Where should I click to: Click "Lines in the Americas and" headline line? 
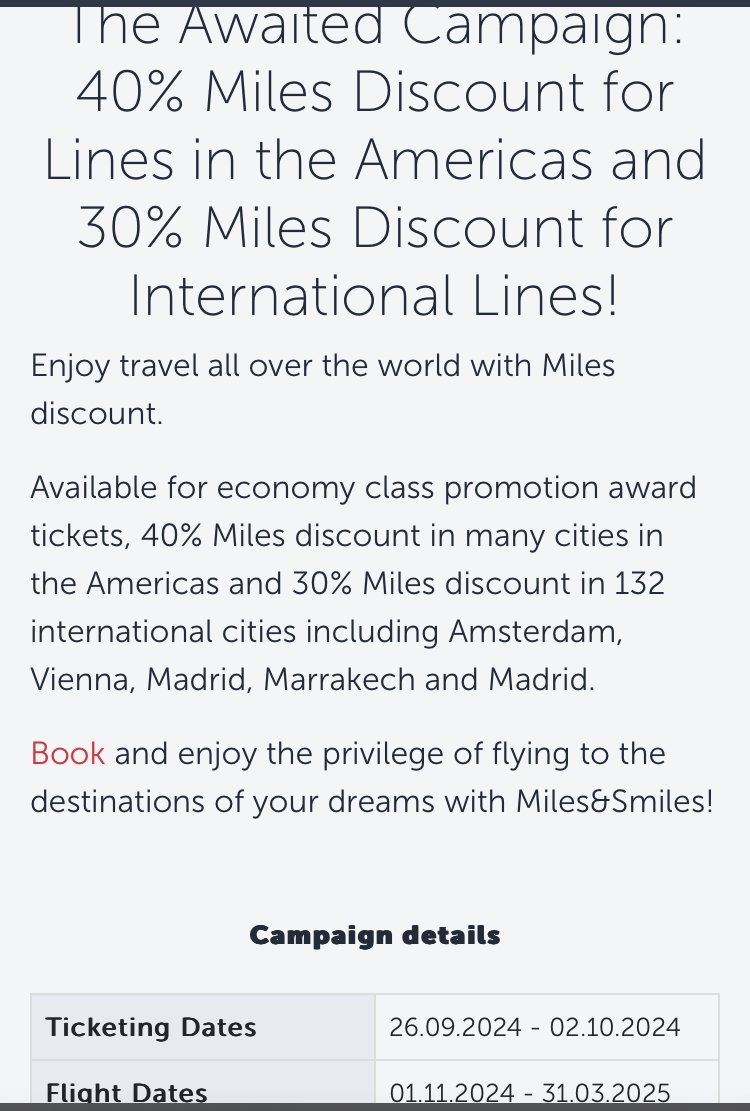coord(375,161)
